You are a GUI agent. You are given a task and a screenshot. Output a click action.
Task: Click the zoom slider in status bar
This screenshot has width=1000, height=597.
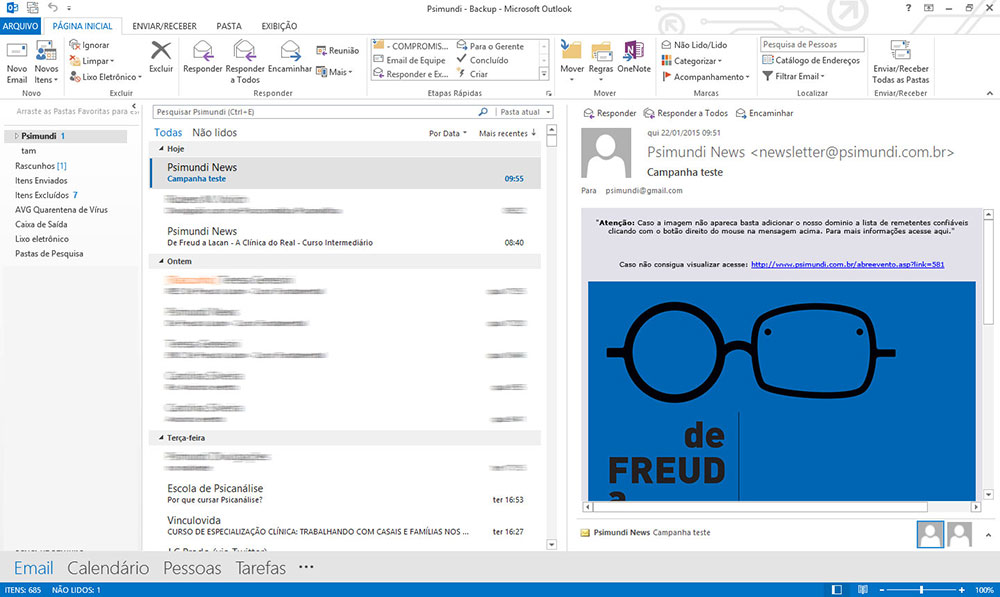click(921, 590)
